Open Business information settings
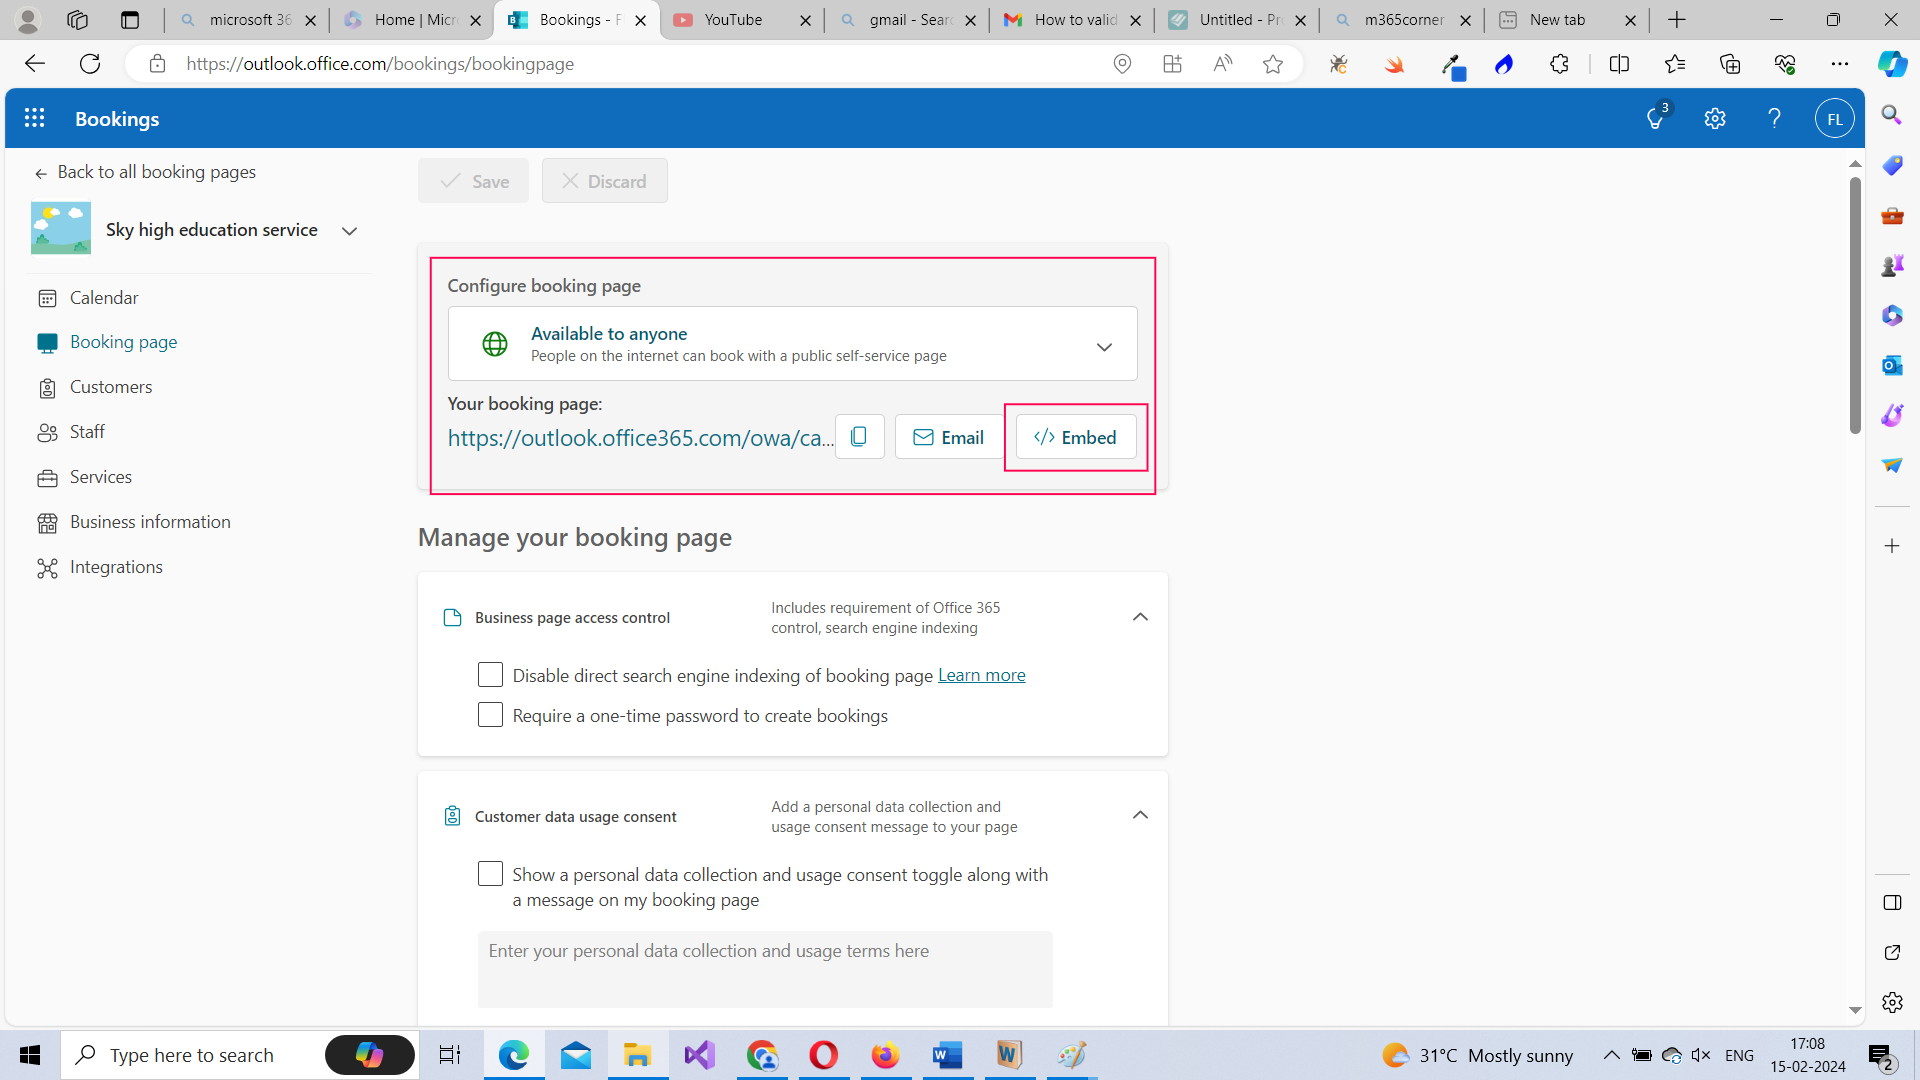This screenshot has width=1920, height=1080. click(149, 521)
